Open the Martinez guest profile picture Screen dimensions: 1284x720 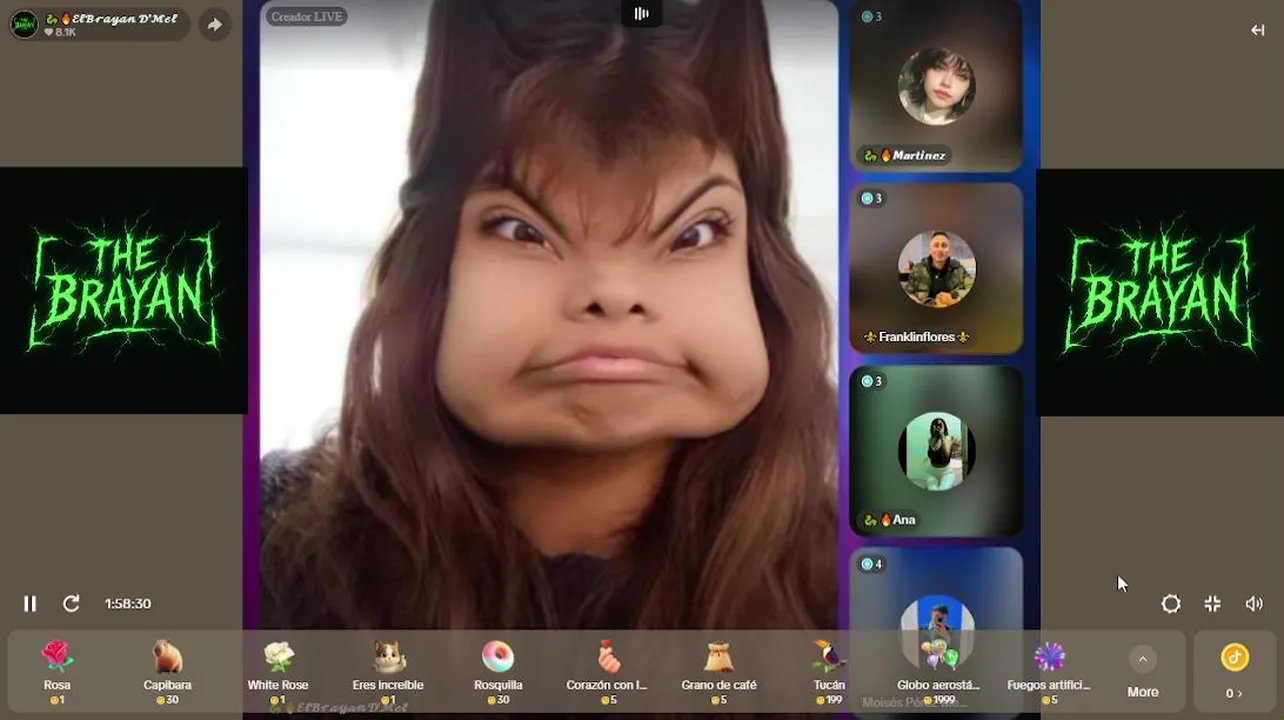pos(937,86)
